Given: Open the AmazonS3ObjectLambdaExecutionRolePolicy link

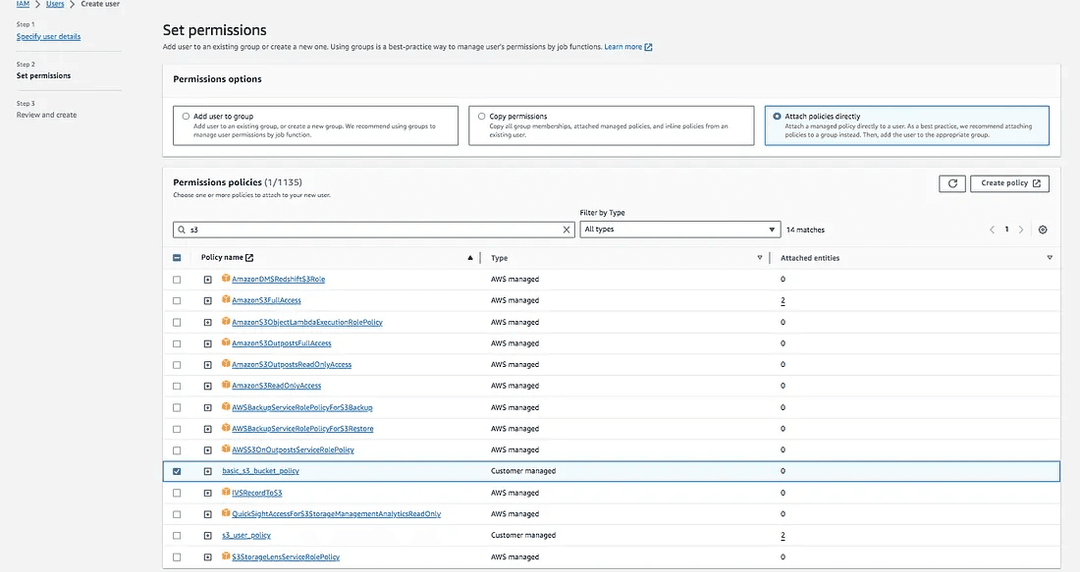Looking at the screenshot, I should (307, 322).
